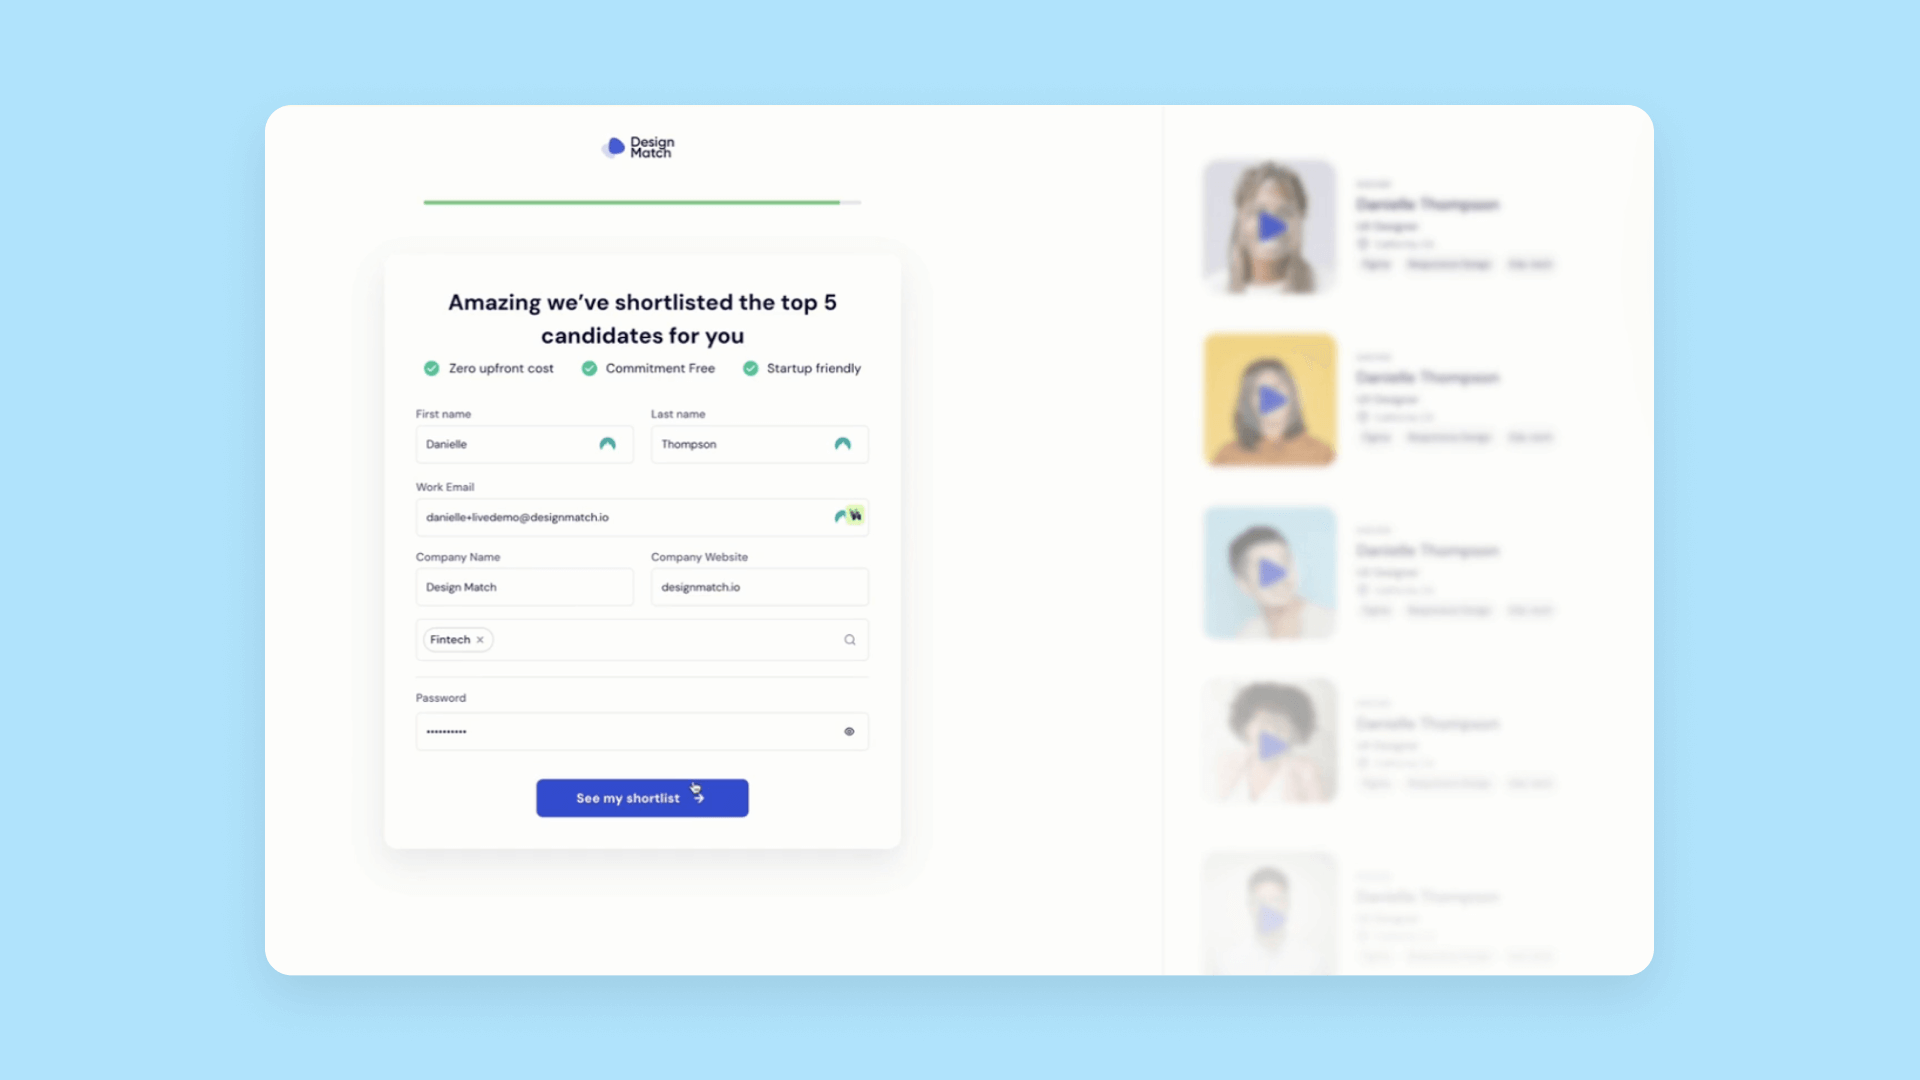
Task: Remove the Fintech tag by clicking X
Action: pos(480,640)
